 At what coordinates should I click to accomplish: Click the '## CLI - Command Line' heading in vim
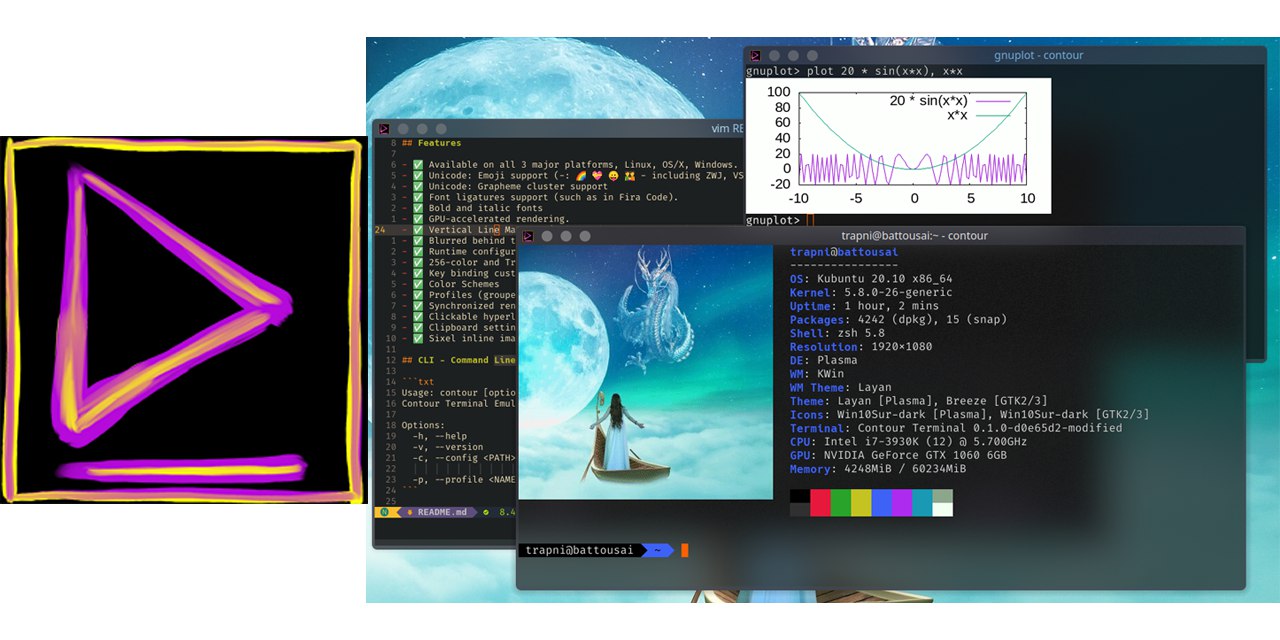click(x=459, y=360)
